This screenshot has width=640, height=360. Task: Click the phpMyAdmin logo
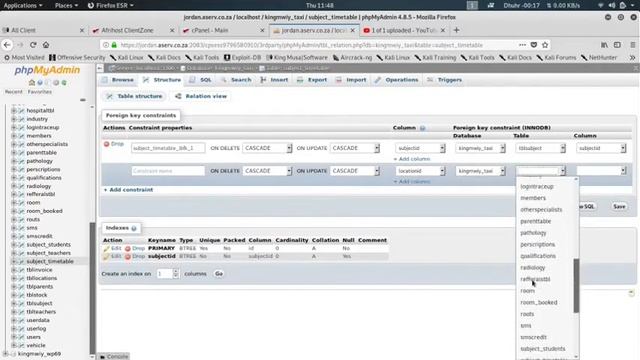[x=47, y=70]
